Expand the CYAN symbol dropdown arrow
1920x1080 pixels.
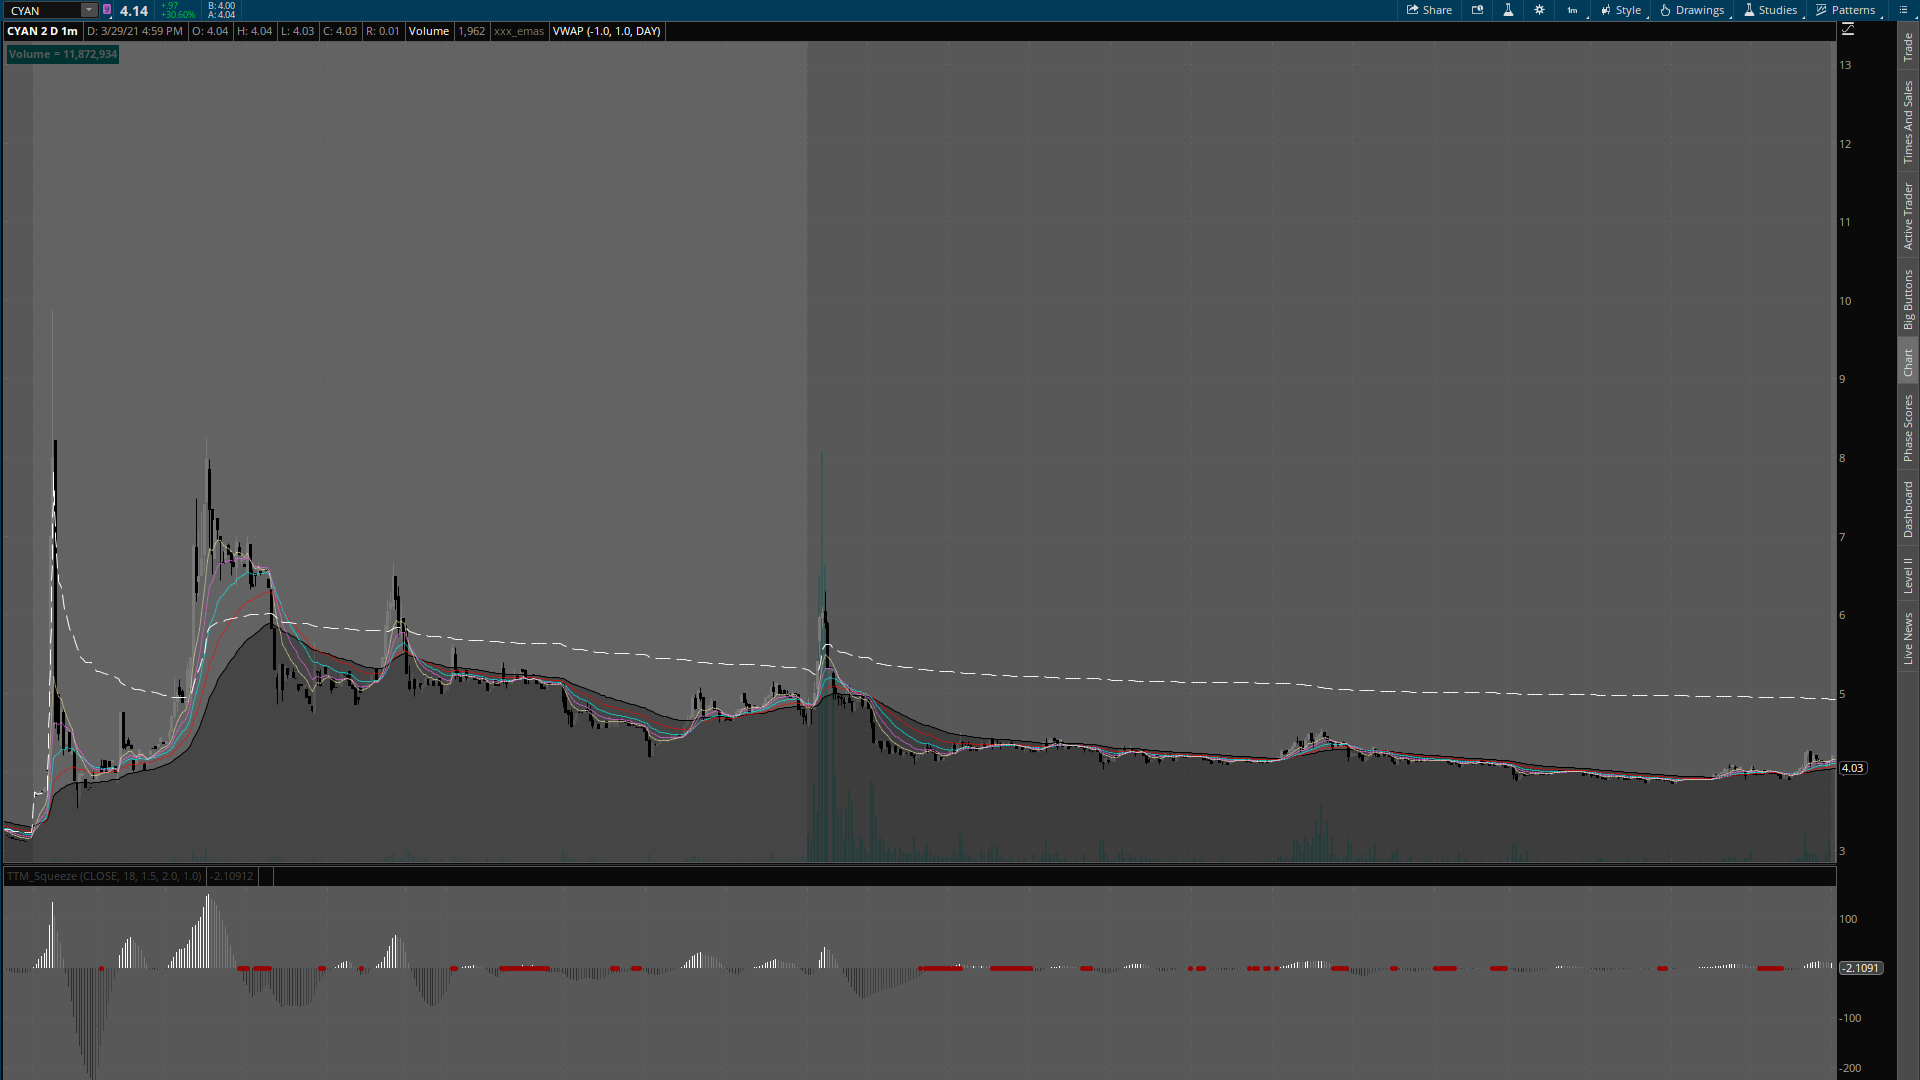point(89,10)
